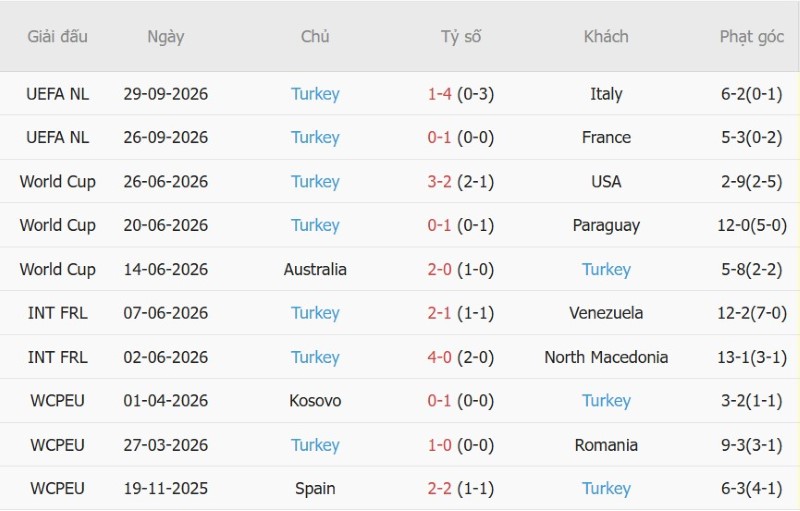Select the Tỷ số column header
Image resolution: width=800 pixels, height=511 pixels.
pyautogui.click(x=461, y=37)
